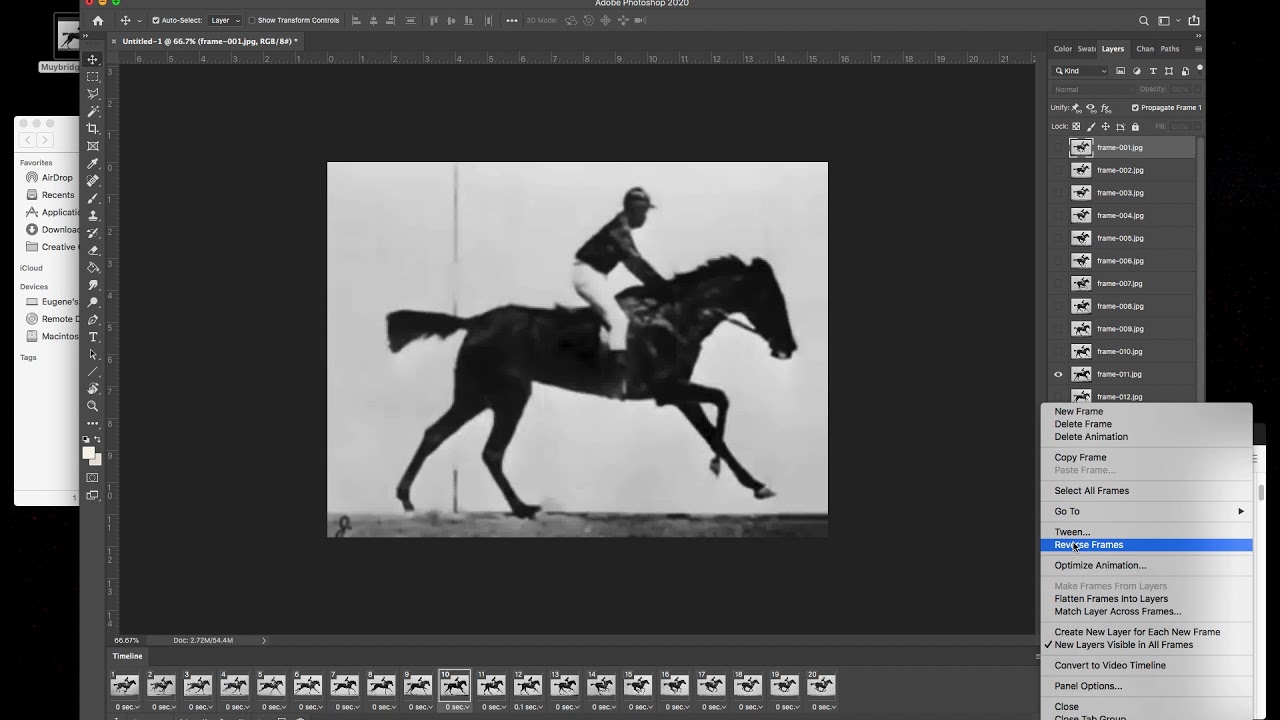Select the Crop tool
The width and height of the screenshot is (1280, 720).
click(x=93, y=129)
